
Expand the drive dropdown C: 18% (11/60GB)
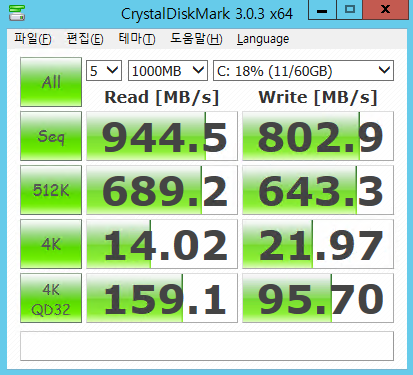tap(303, 71)
